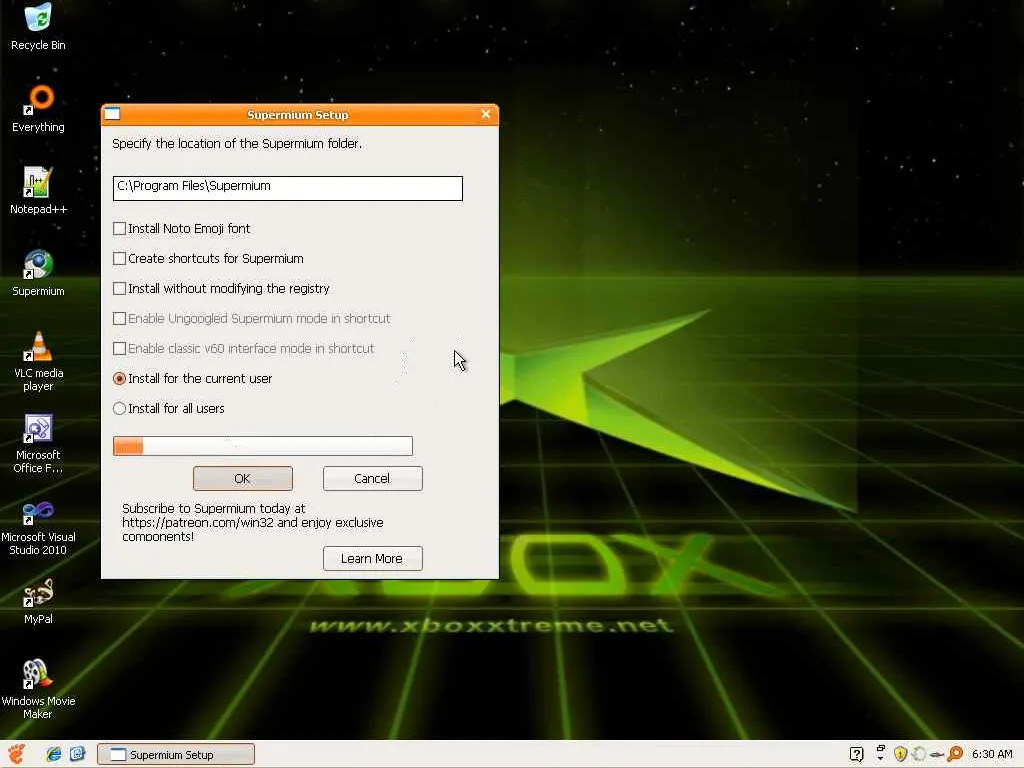The width and height of the screenshot is (1024, 768).
Task: Click the gray circular tray icon
Action: tap(918, 754)
